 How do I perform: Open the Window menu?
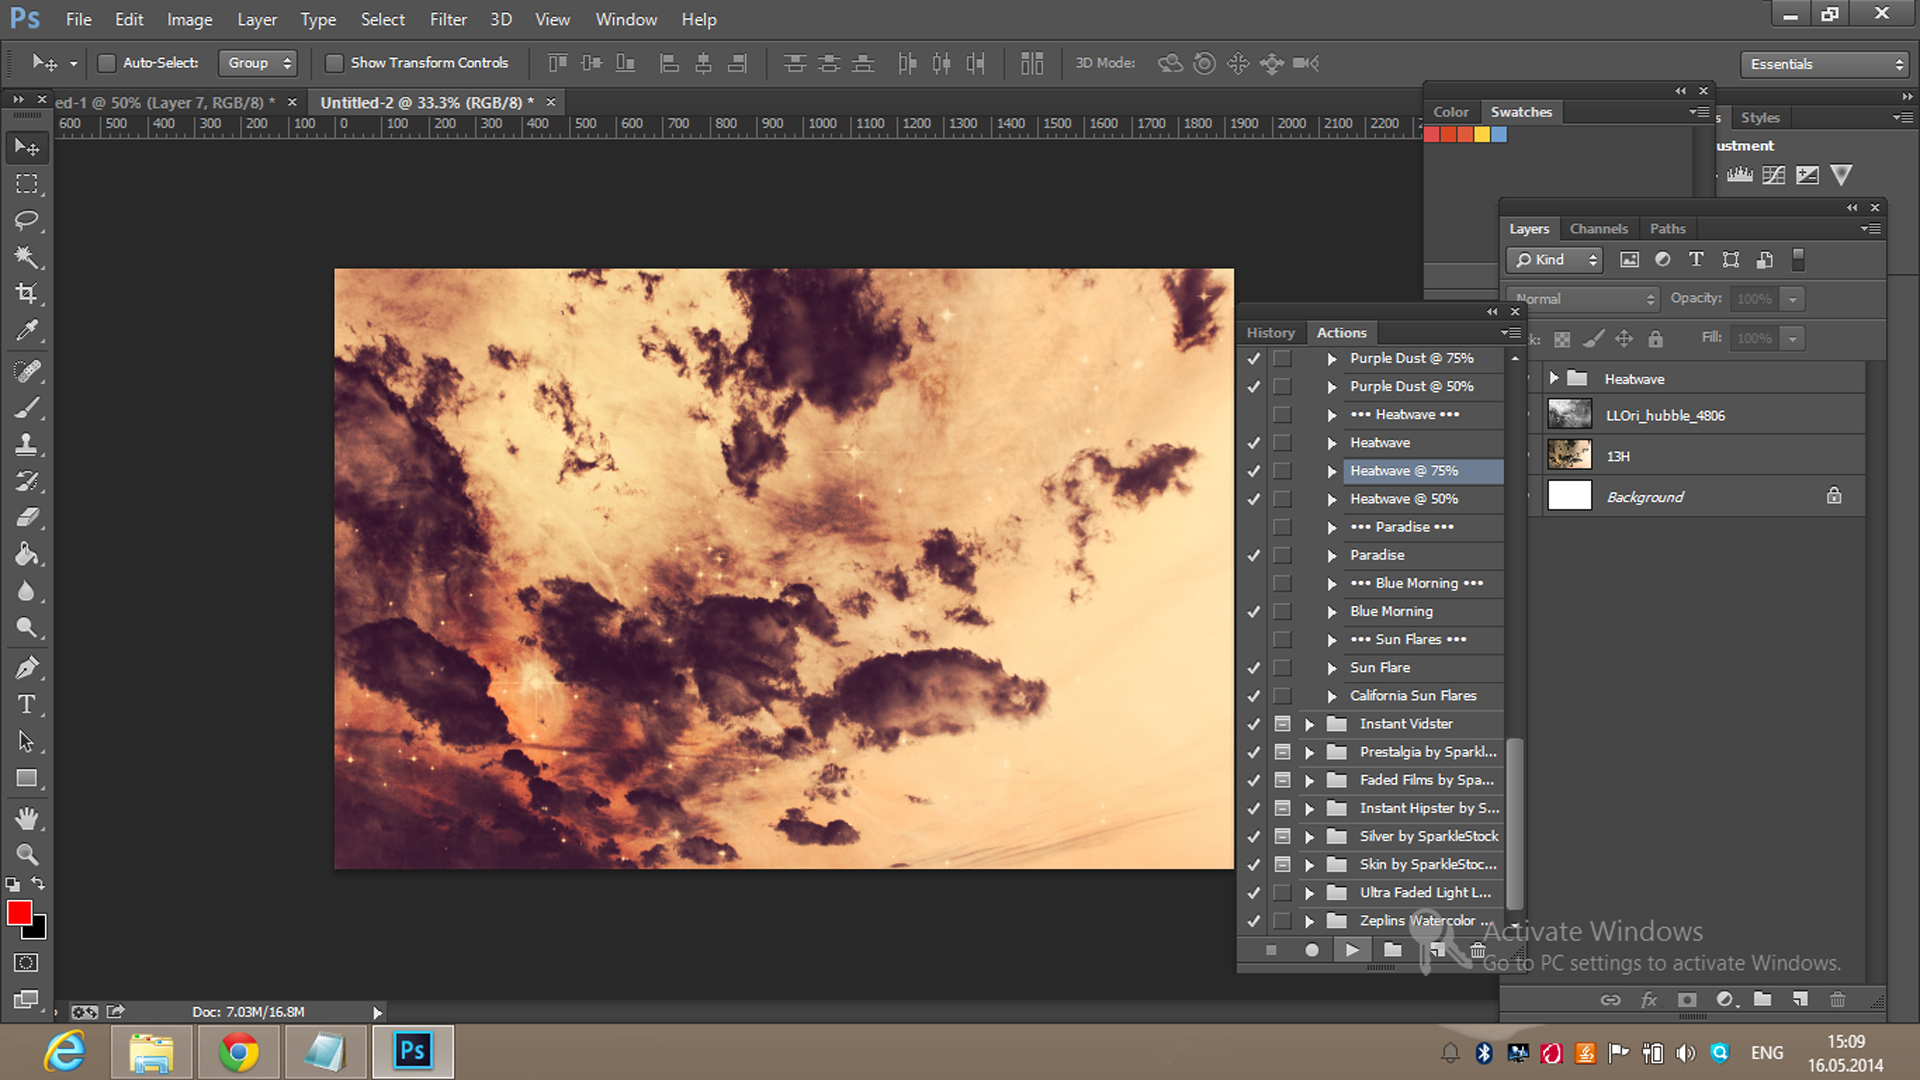tap(626, 19)
